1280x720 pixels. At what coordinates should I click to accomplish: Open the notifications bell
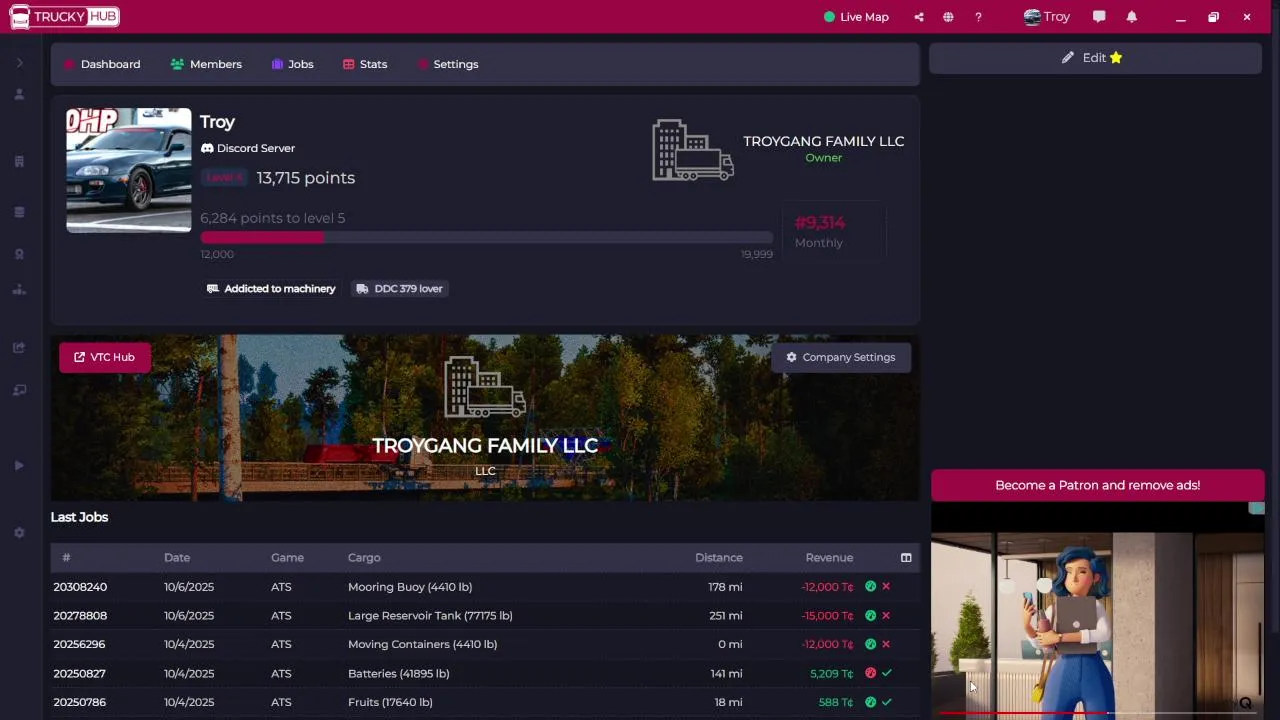coord(1132,17)
